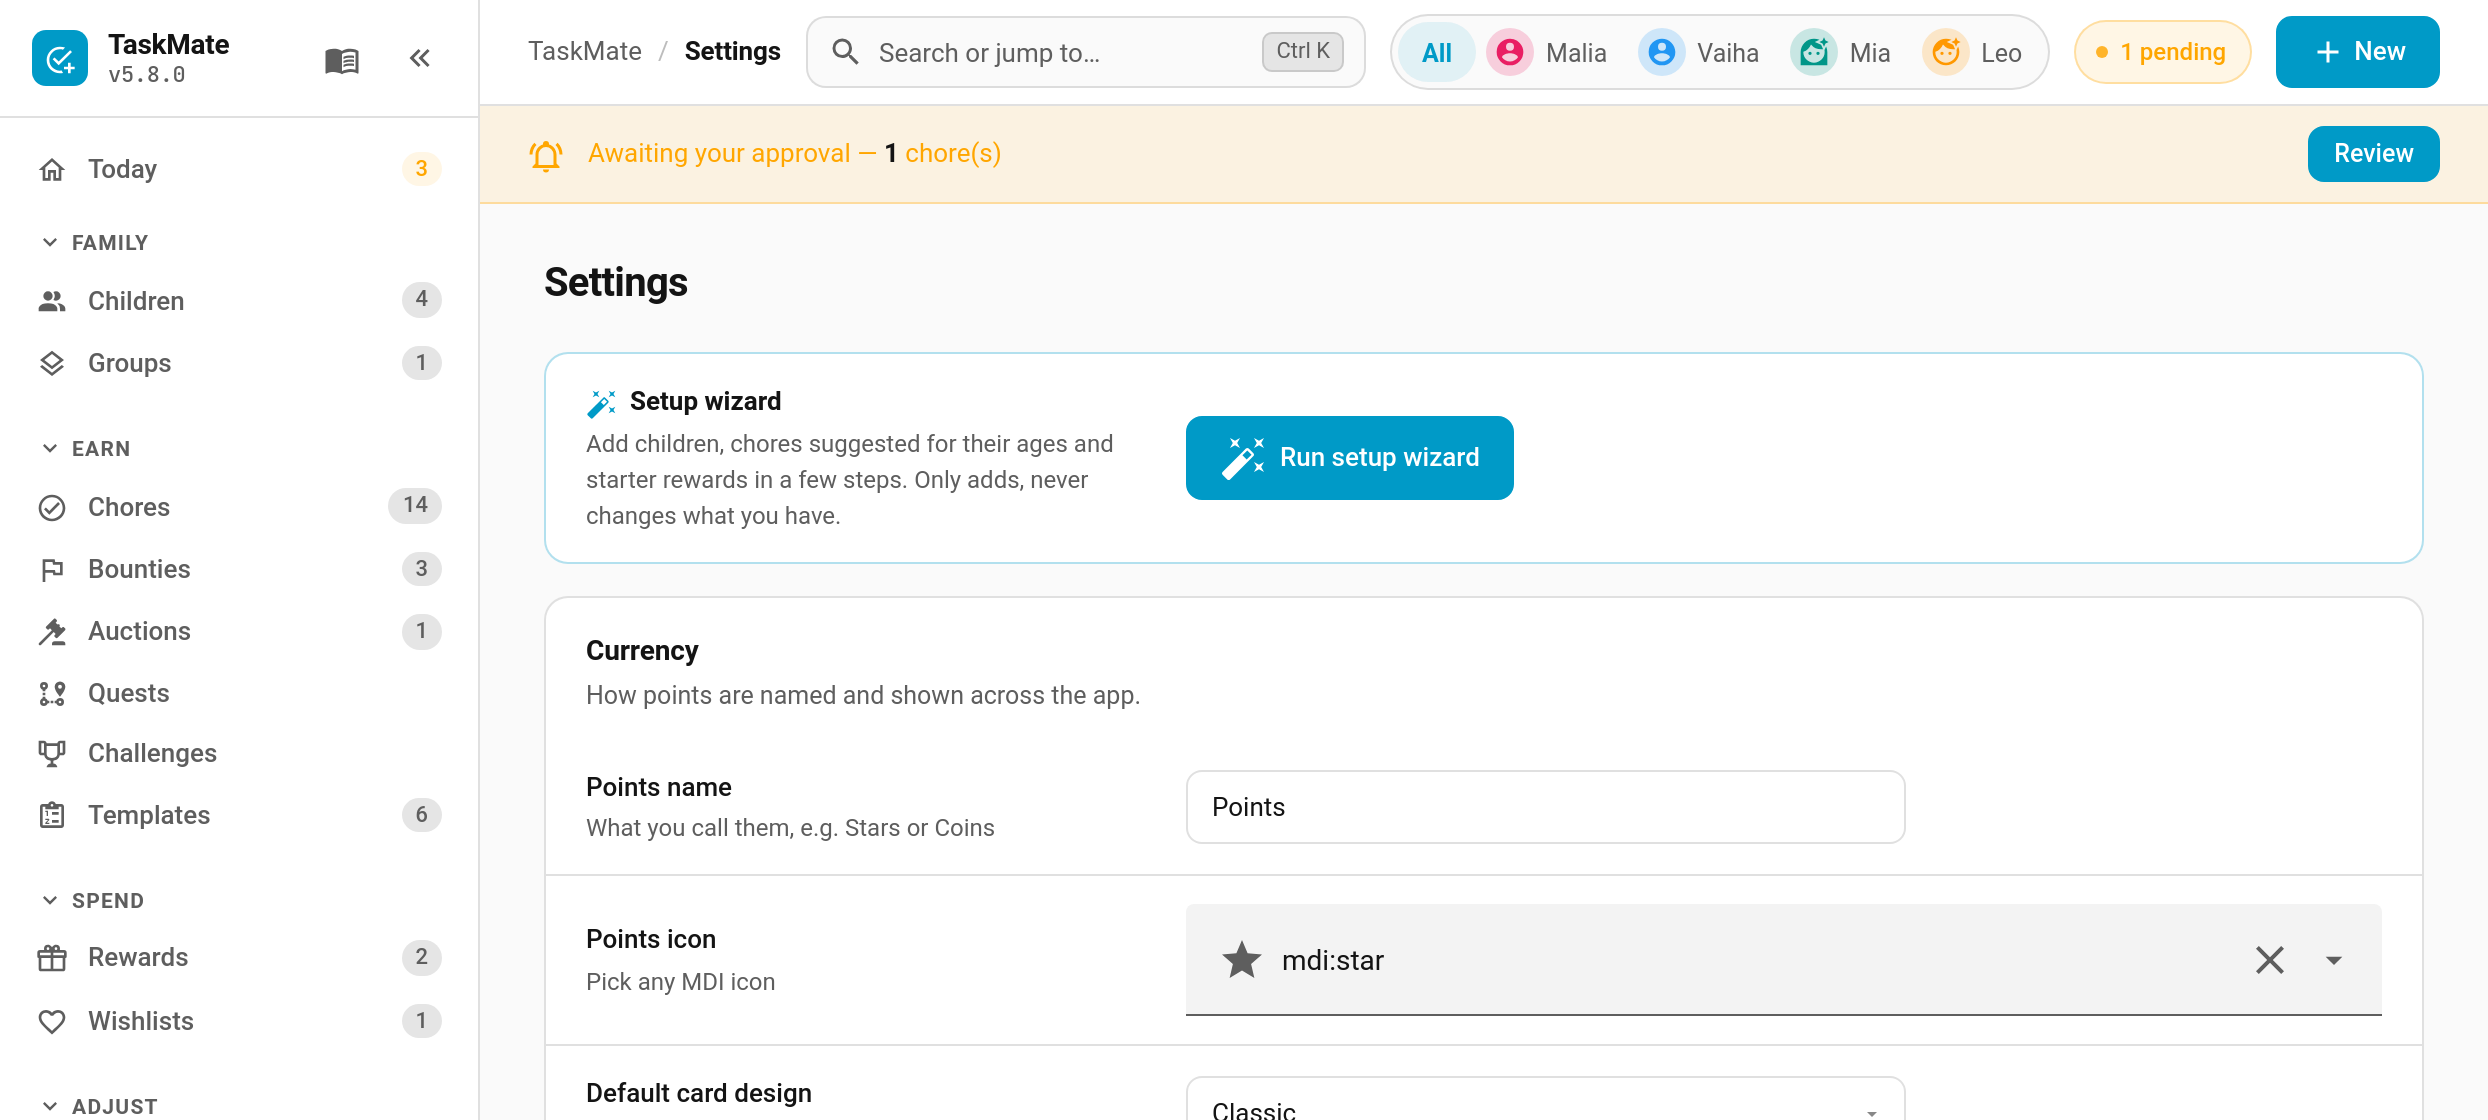Click the Auctions gavel icon

point(52,631)
